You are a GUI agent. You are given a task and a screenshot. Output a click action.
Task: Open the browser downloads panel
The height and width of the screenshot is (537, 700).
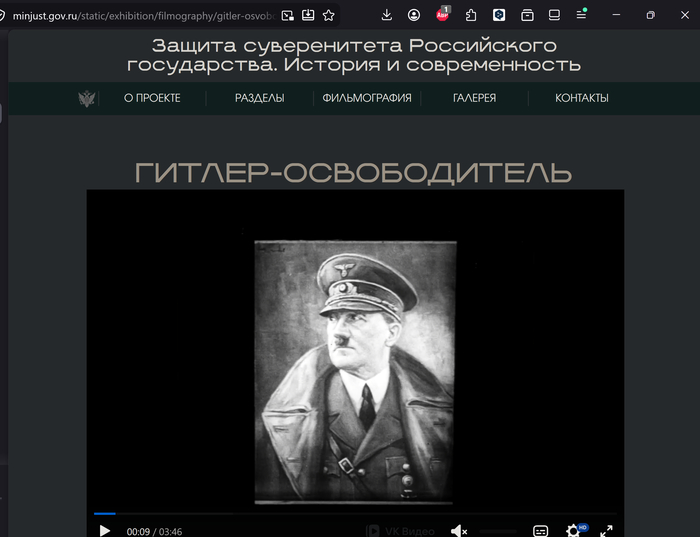[x=387, y=15]
